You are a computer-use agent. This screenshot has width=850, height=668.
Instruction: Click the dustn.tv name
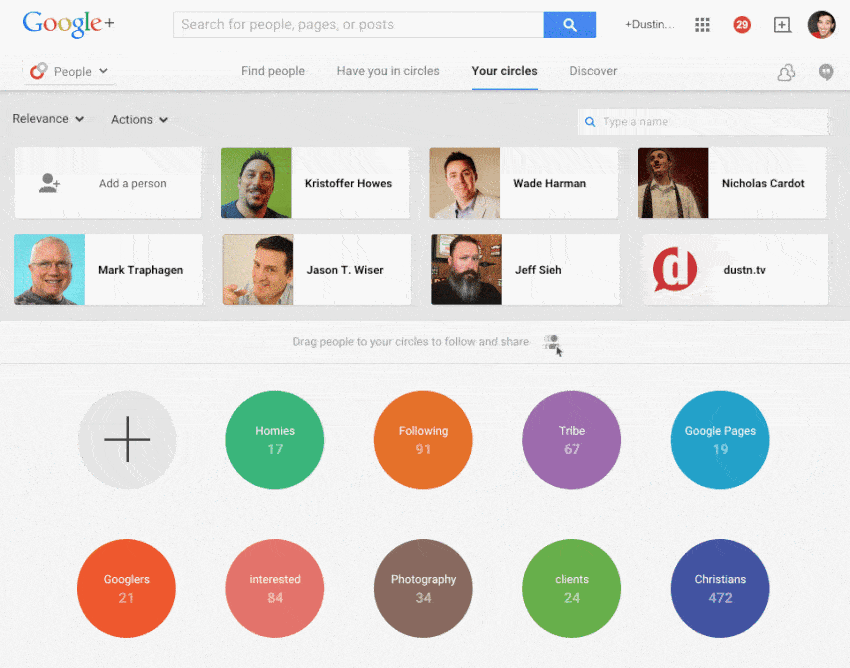[744, 269]
